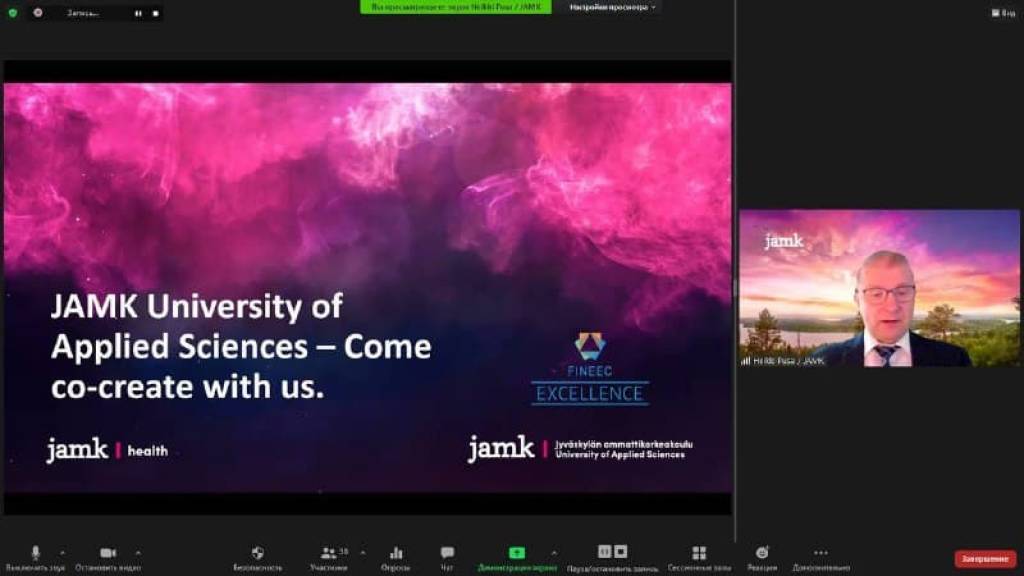The image size is (1024, 576).
Task: Stop video using the camera icon
Action: [x=108, y=553]
